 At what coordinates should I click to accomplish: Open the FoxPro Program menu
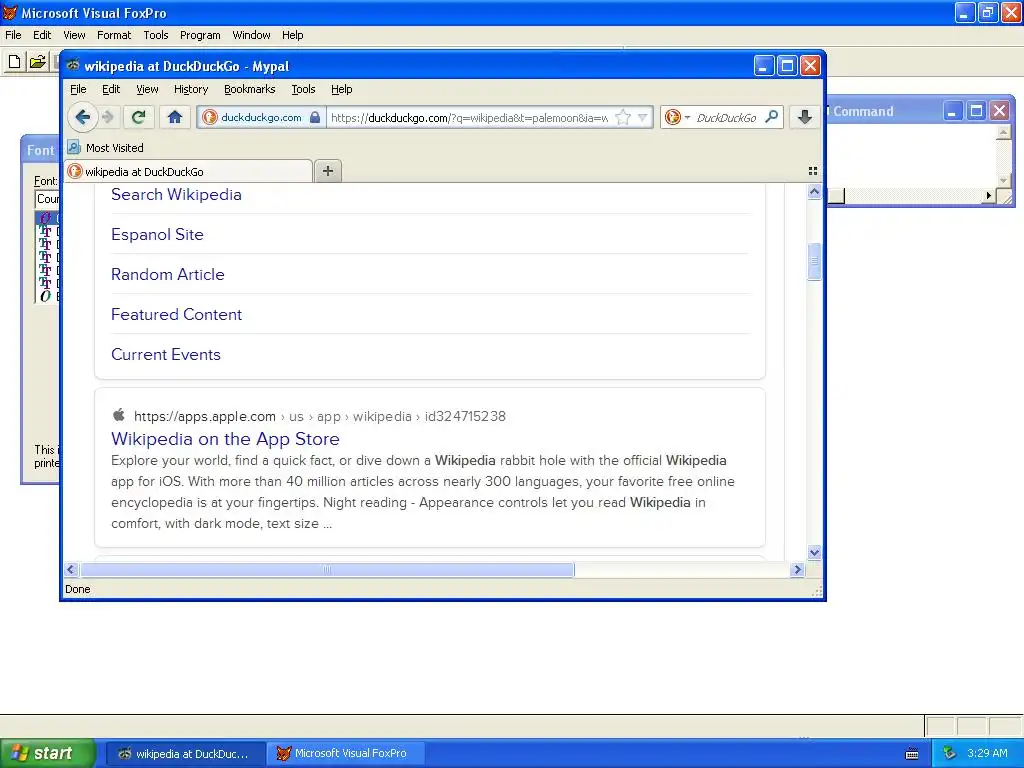coord(200,35)
